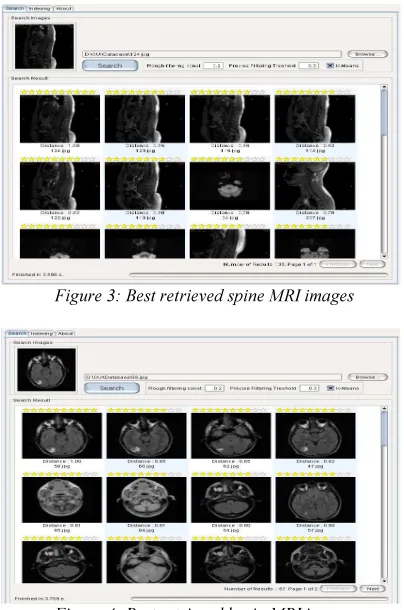Click scroll-down arrow in spine results list

(384, 256)
